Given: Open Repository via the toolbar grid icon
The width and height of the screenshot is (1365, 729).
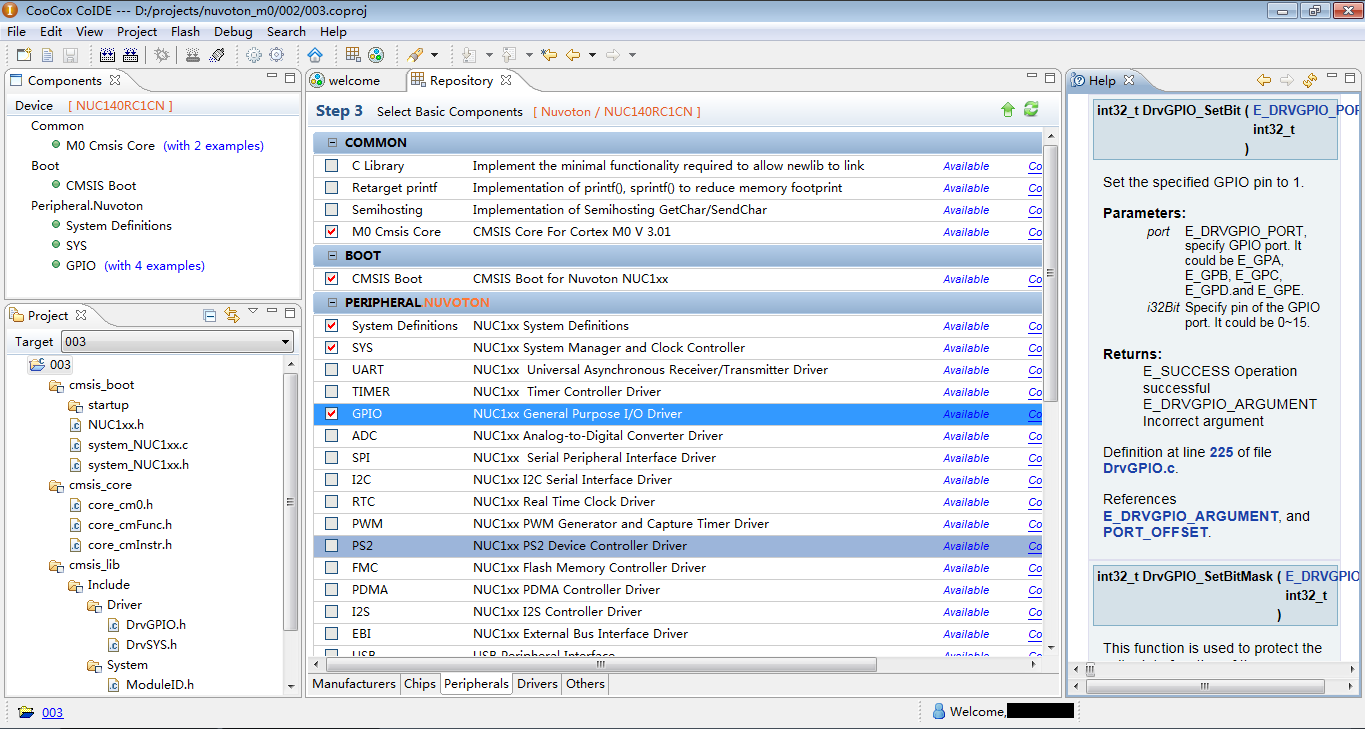Looking at the screenshot, I should tap(353, 55).
